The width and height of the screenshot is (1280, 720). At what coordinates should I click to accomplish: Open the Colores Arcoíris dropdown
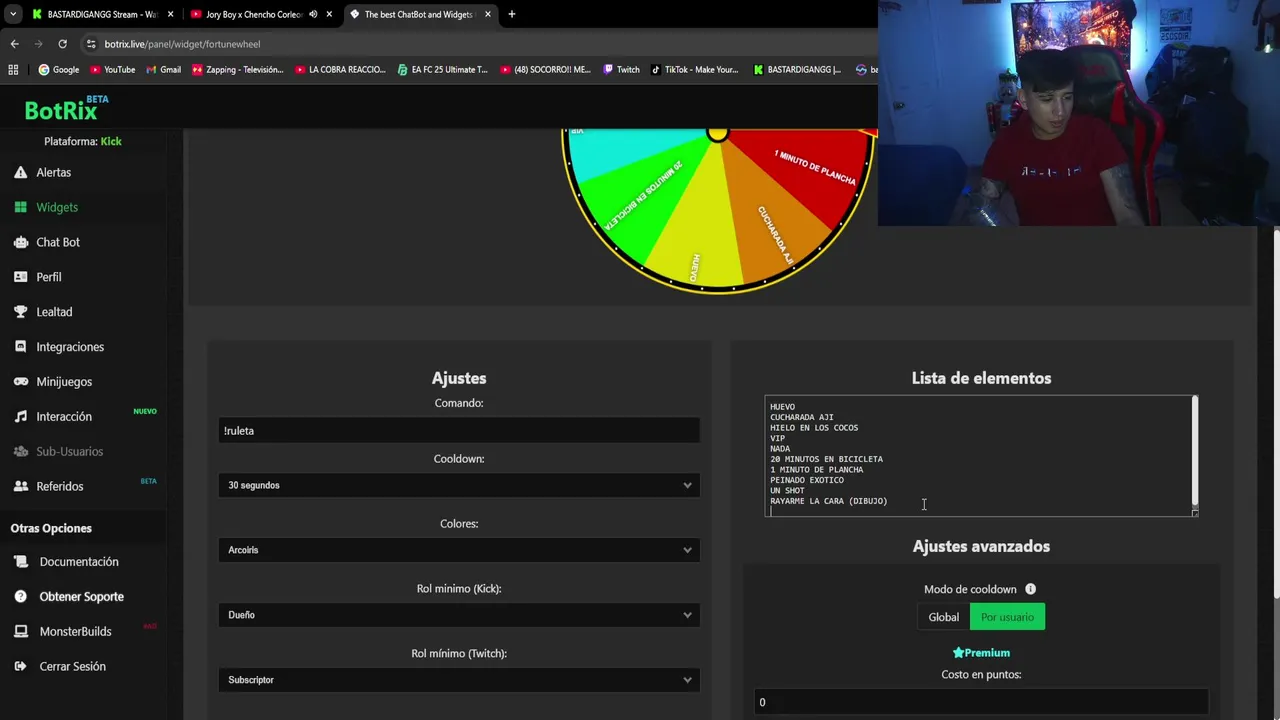coord(459,550)
